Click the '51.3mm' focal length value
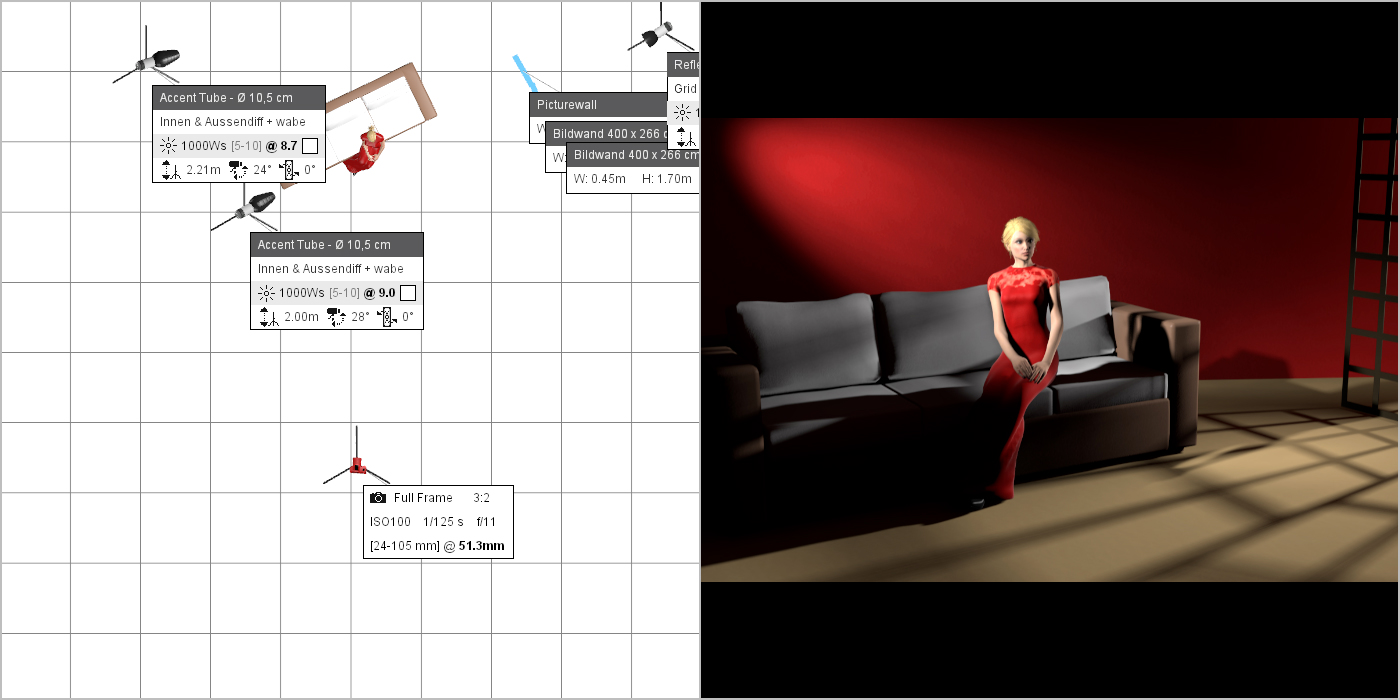1400x700 pixels. [x=481, y=547]
